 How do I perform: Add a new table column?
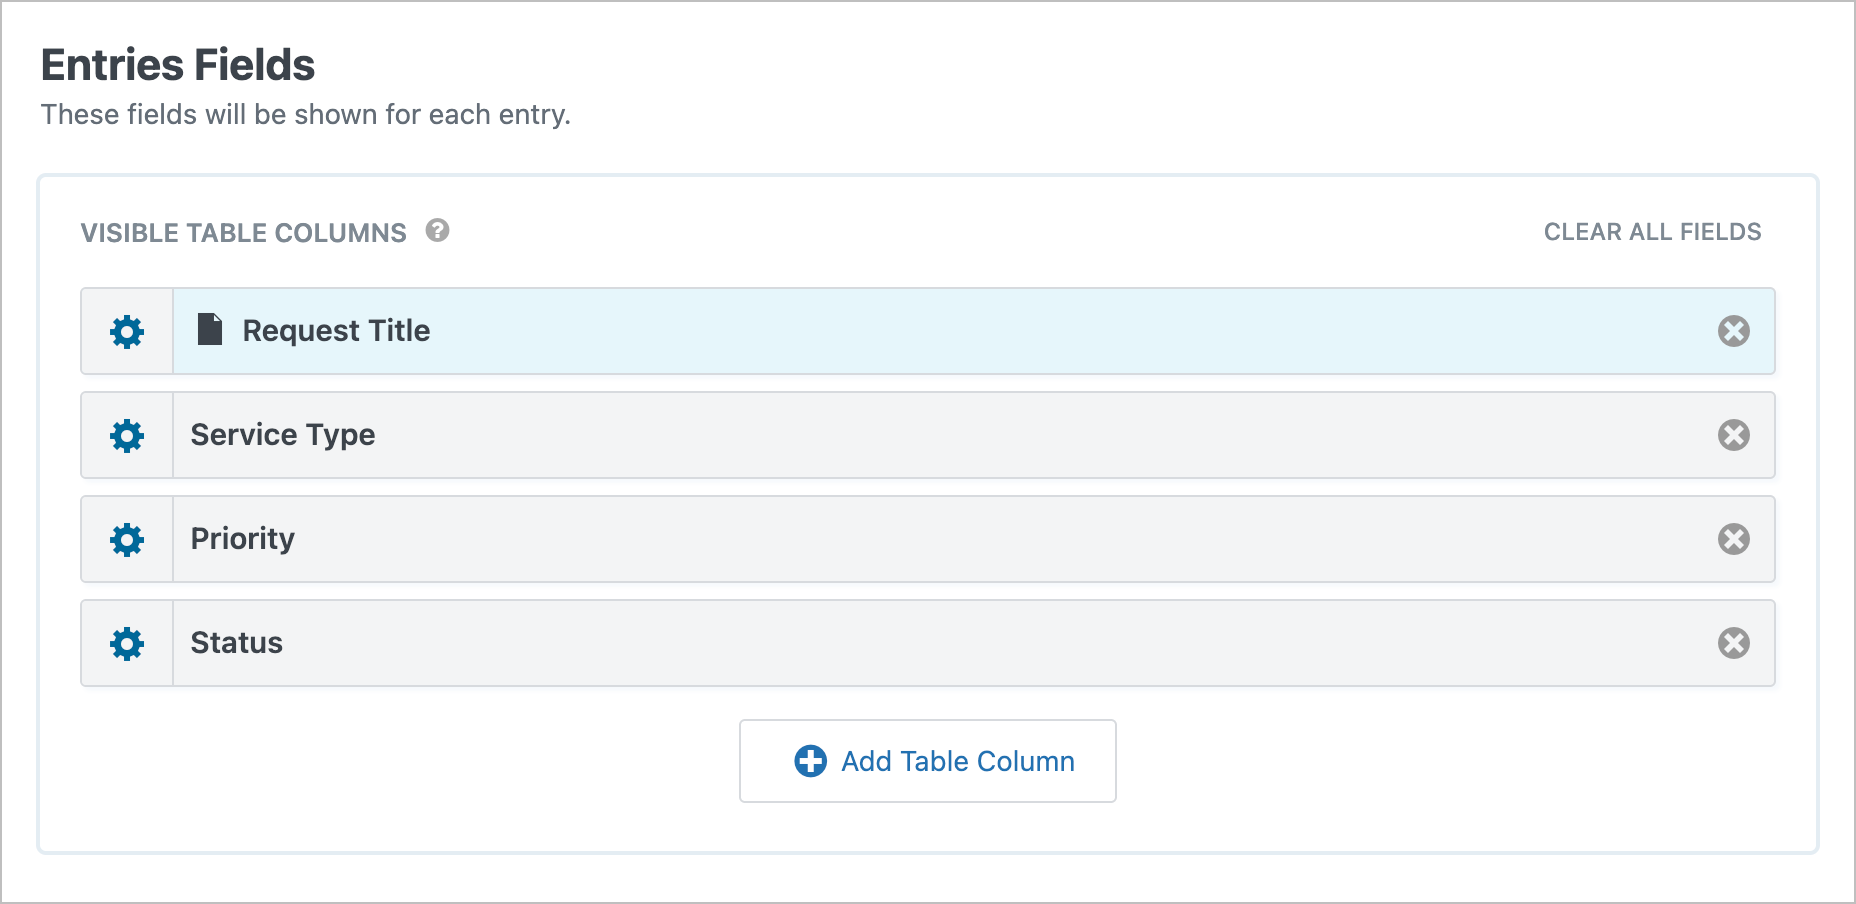pos(927,761)
